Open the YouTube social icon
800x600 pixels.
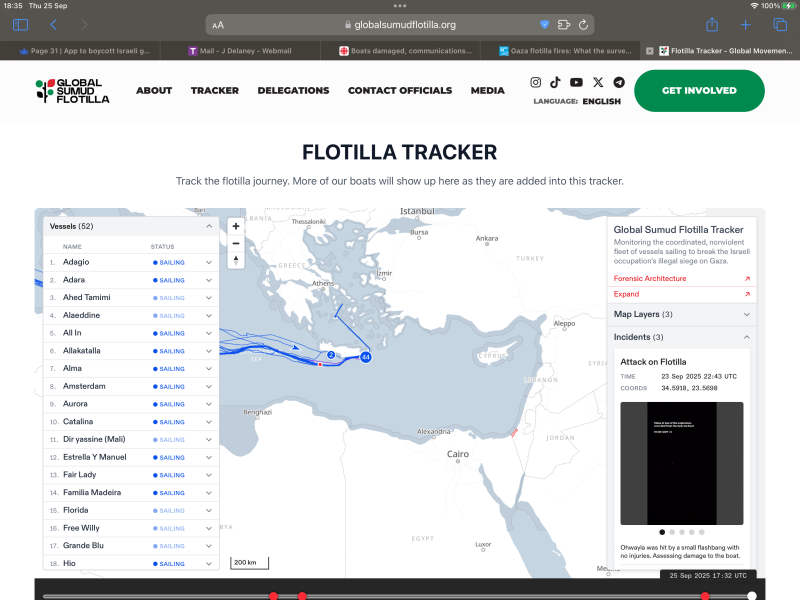click(x=576, y=82)
